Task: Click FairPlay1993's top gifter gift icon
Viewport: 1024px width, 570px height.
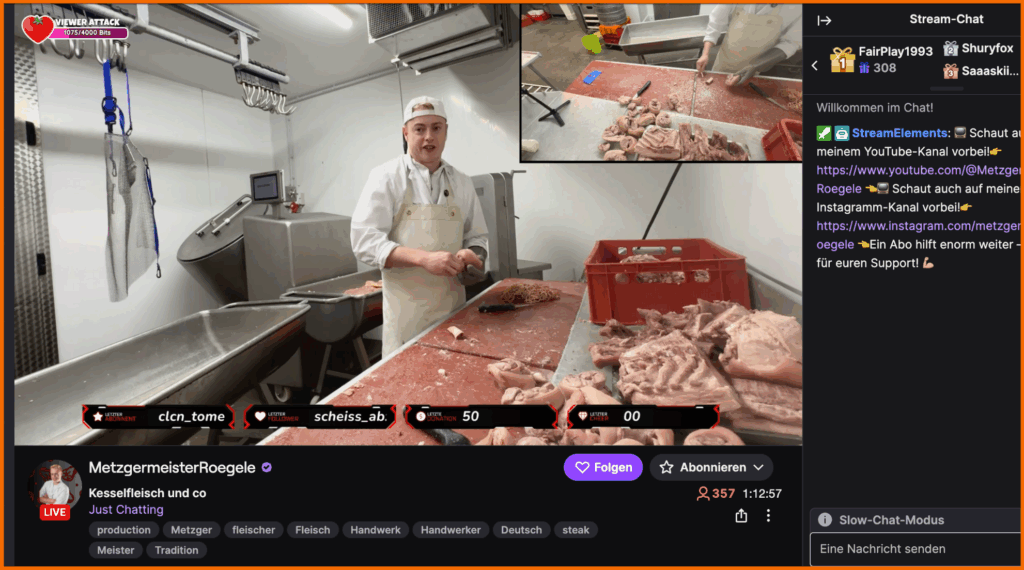Action: click(x=842, y=59)
